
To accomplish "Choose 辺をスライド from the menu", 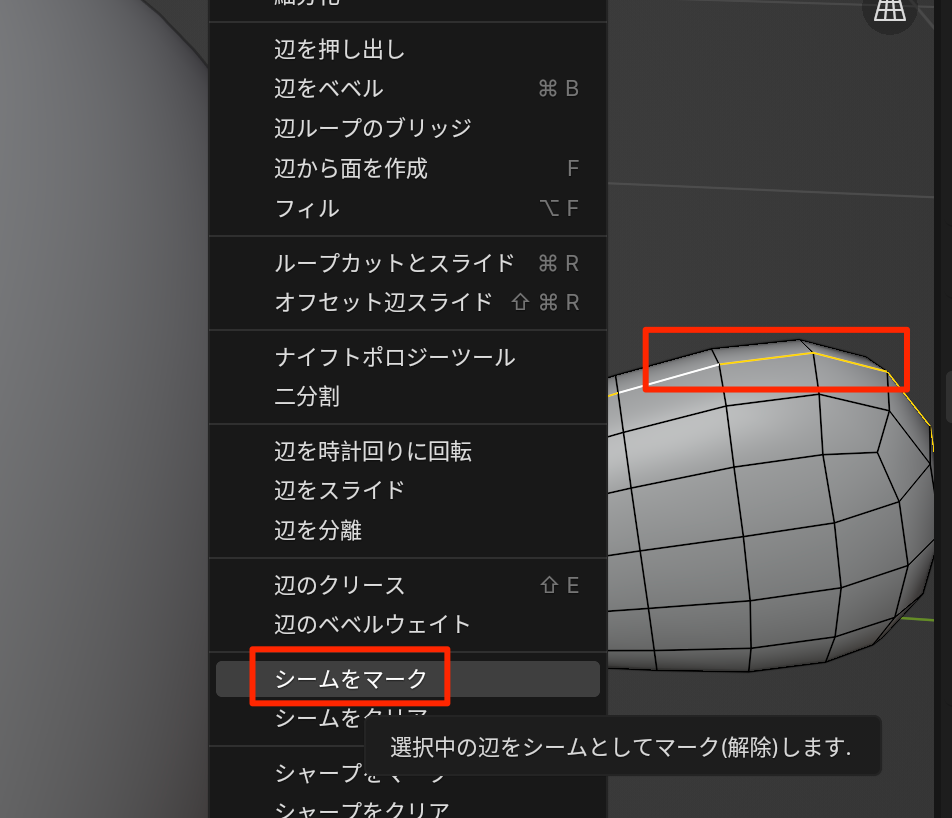I will tap(339, 490).
